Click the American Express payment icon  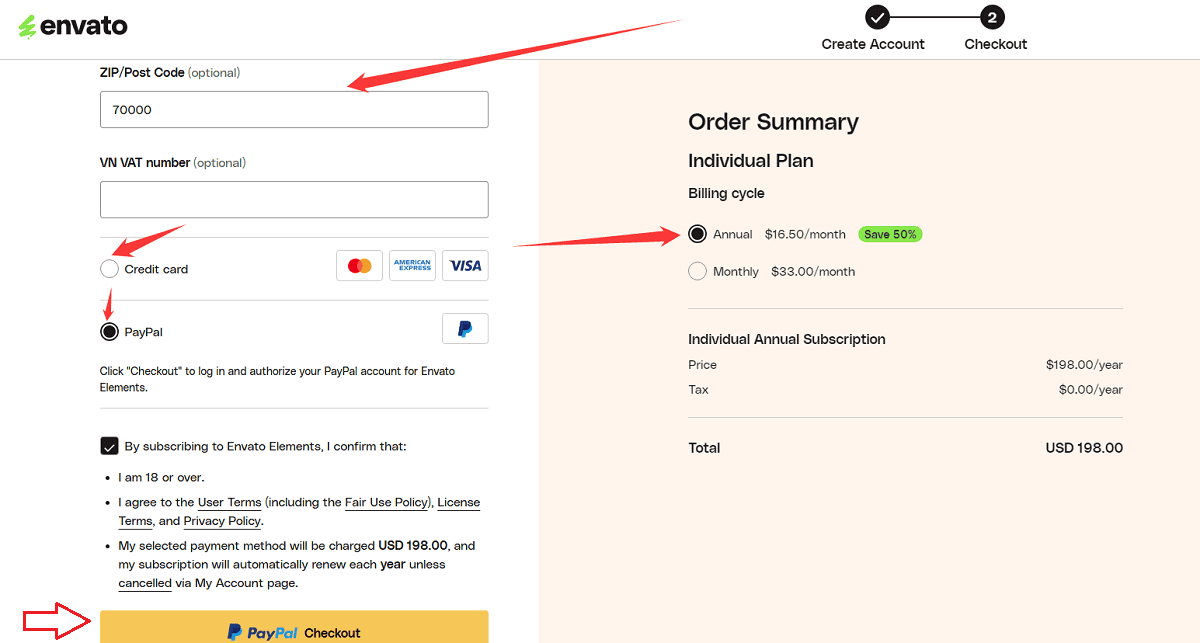click(x=412, y=265)
